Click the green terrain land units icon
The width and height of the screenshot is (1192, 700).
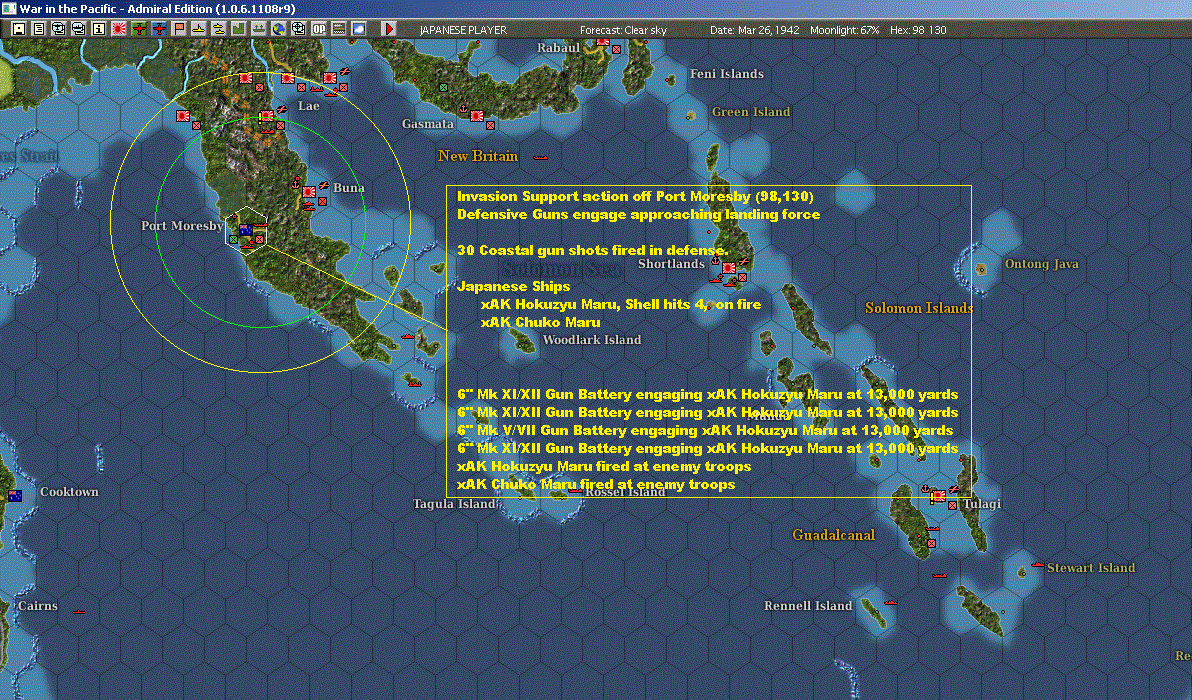click(x=239, y=29)
